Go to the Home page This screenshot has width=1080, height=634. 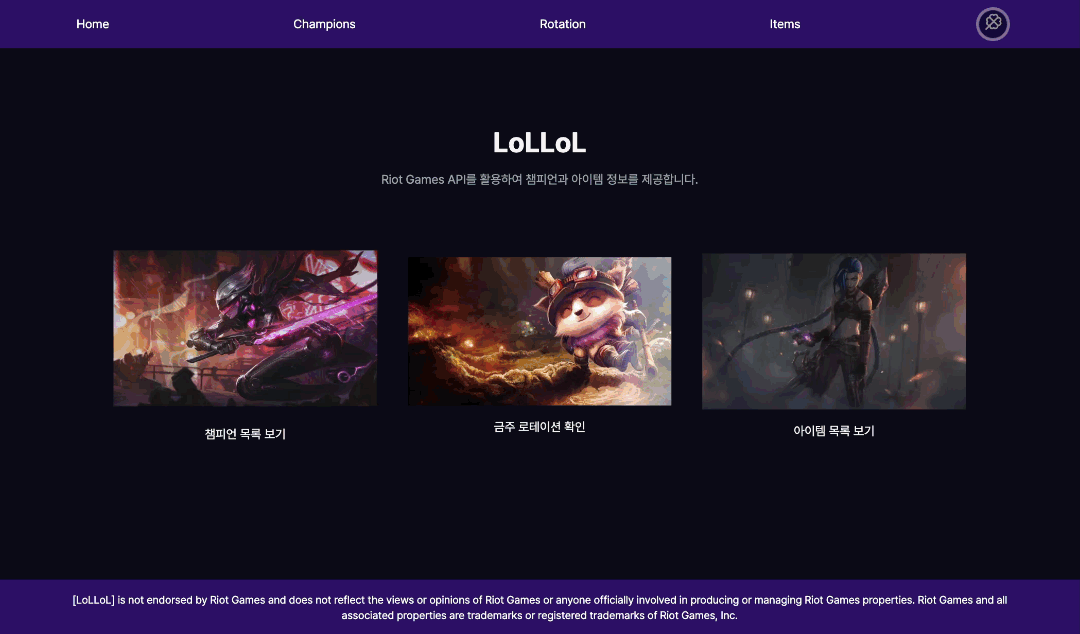[x=92, y=24]
